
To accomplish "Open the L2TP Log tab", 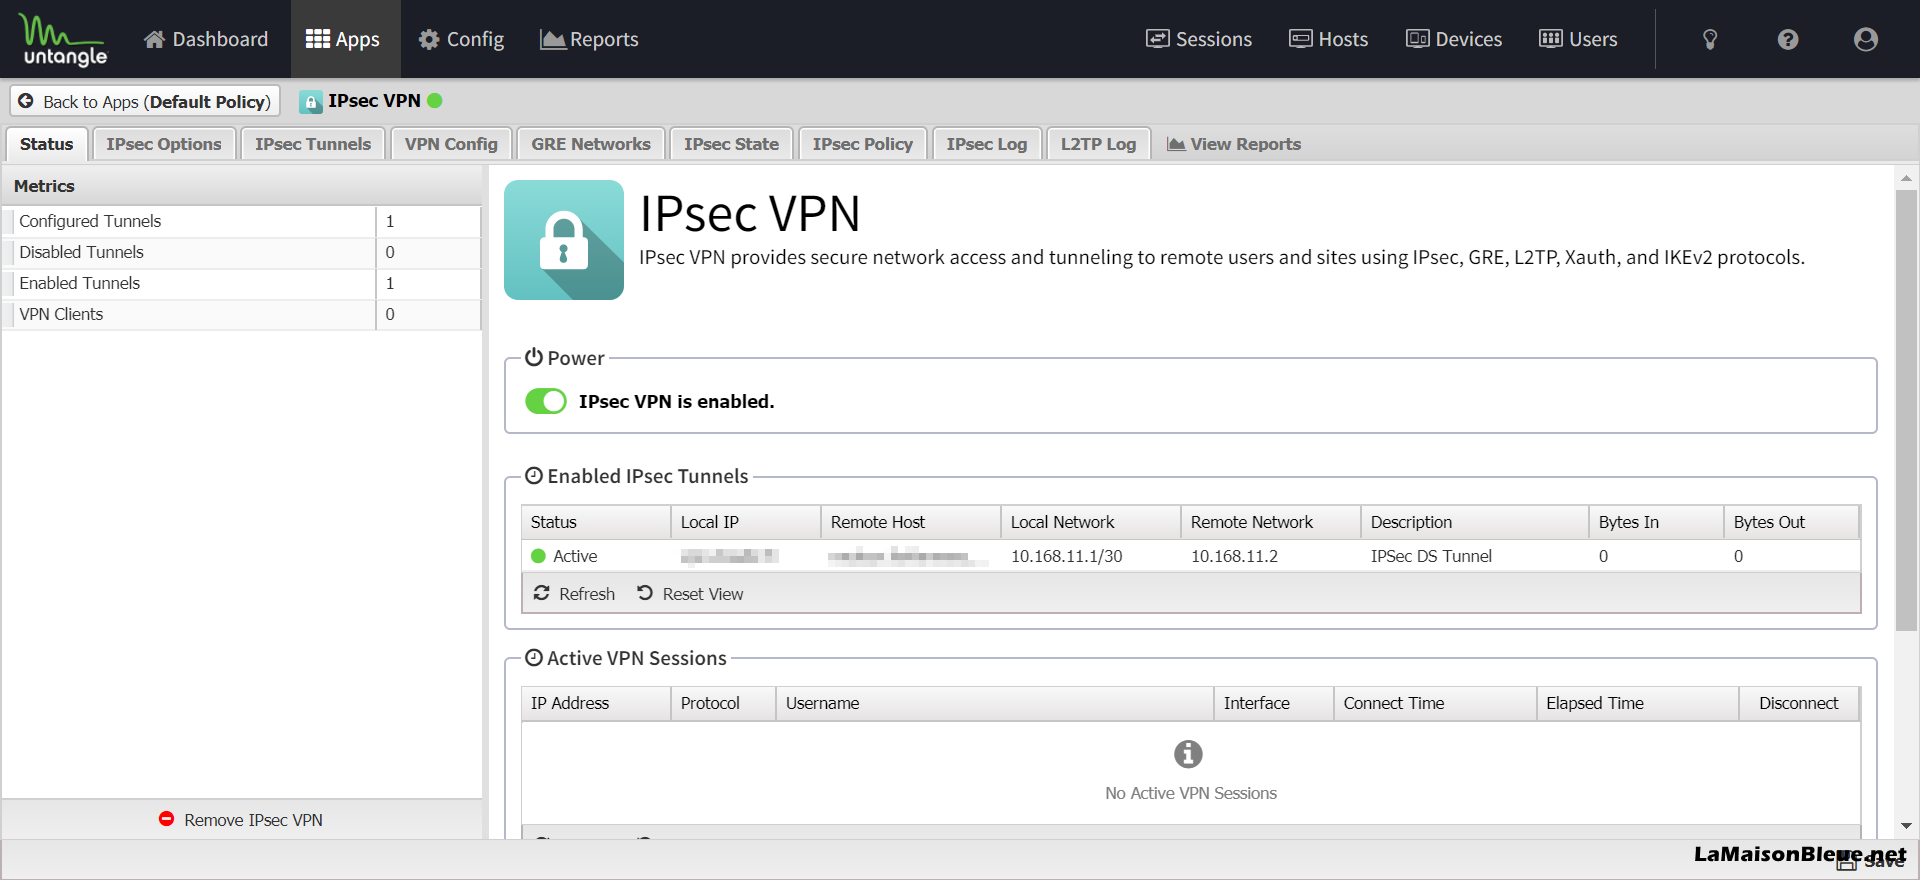I will click(x=1098, y=144).
